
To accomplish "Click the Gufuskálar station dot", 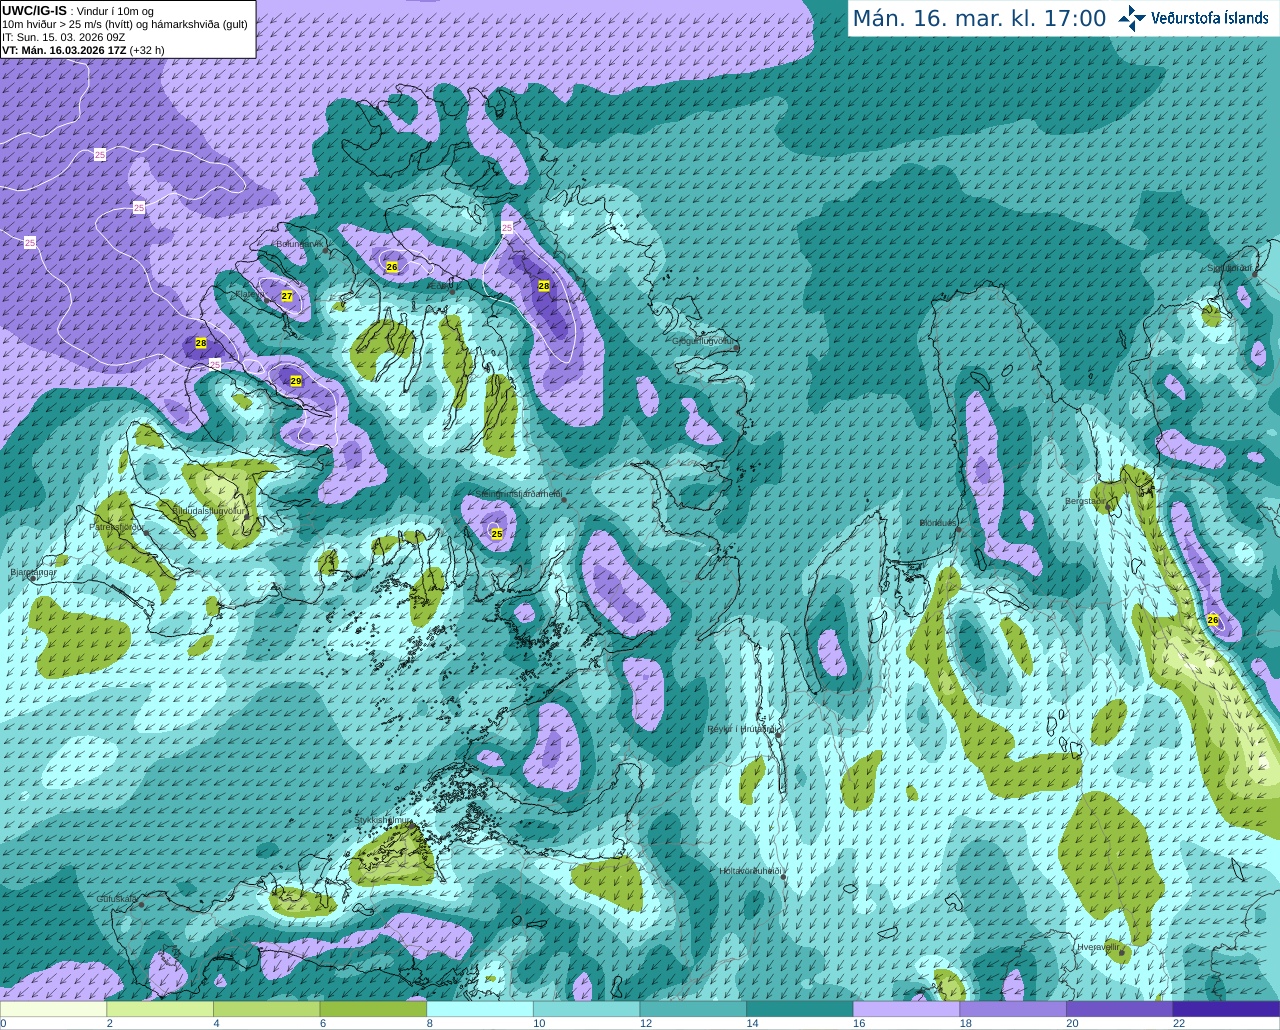I will 141,905.
